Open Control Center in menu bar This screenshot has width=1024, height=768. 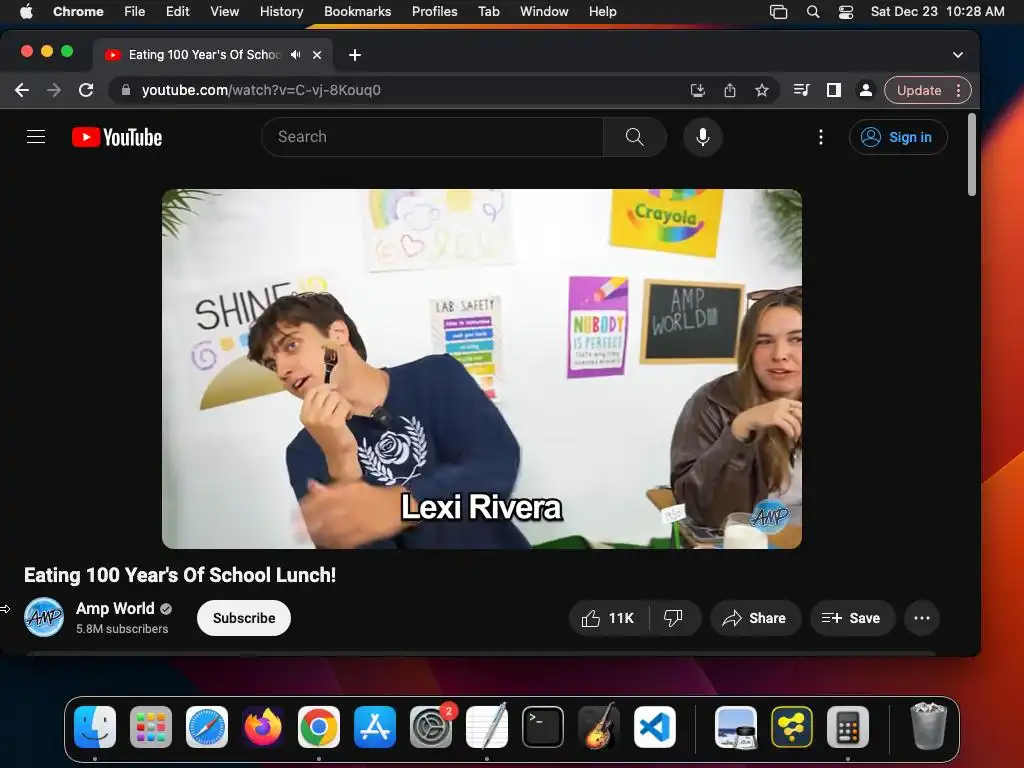click(x=846, y=12)
